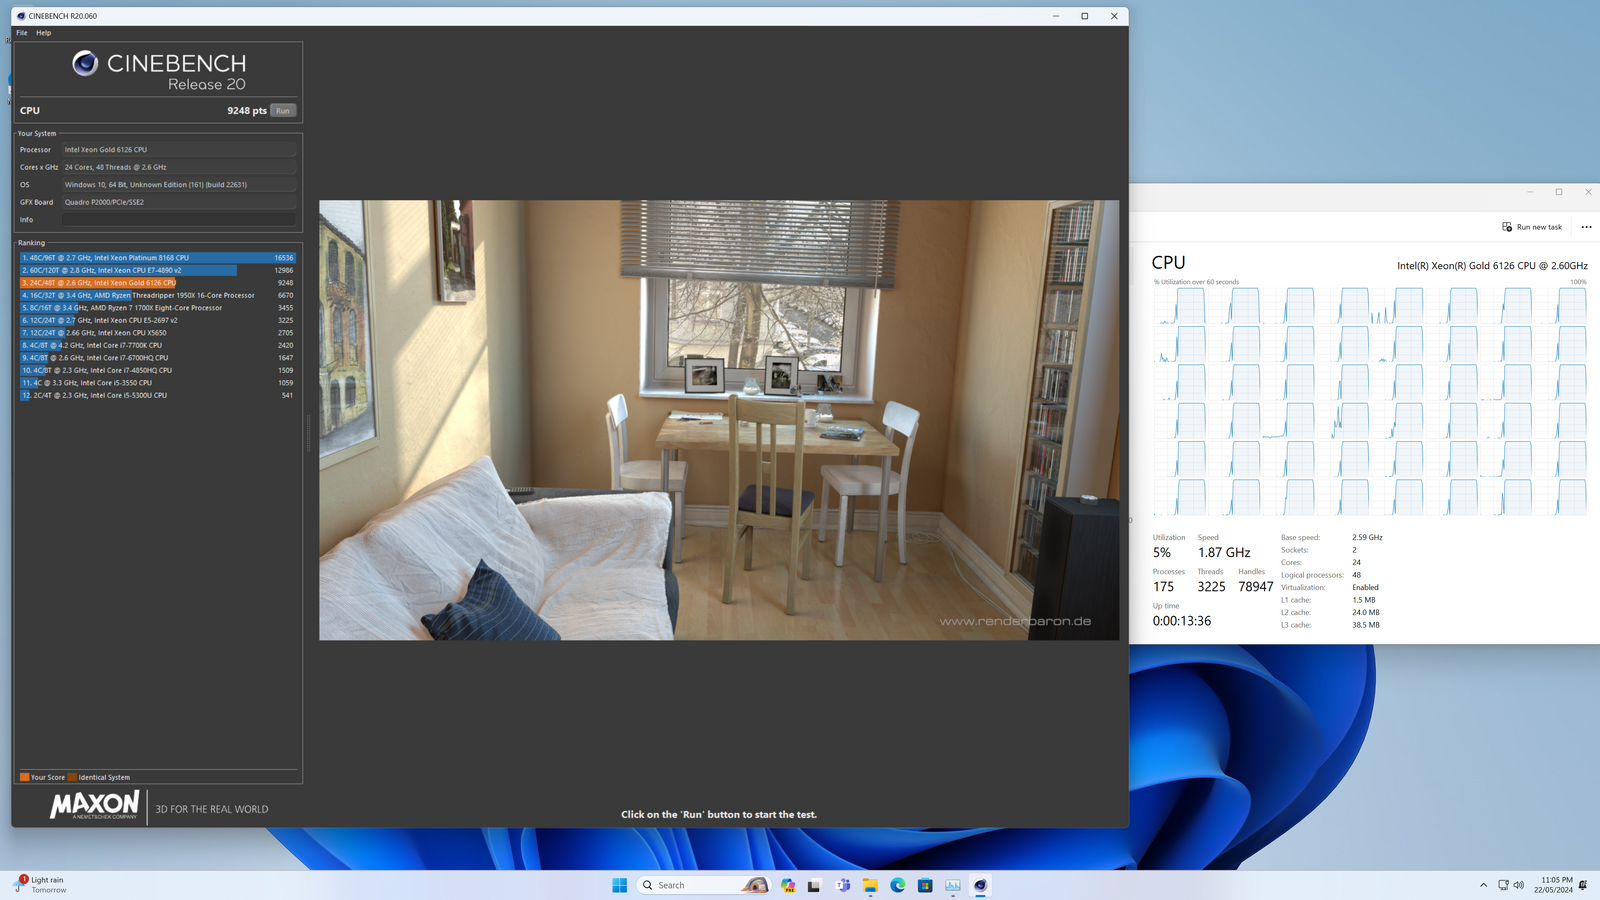Open Copilot preview from taskbar
The height and width of the screenshot is (900, 1600).
788,885
